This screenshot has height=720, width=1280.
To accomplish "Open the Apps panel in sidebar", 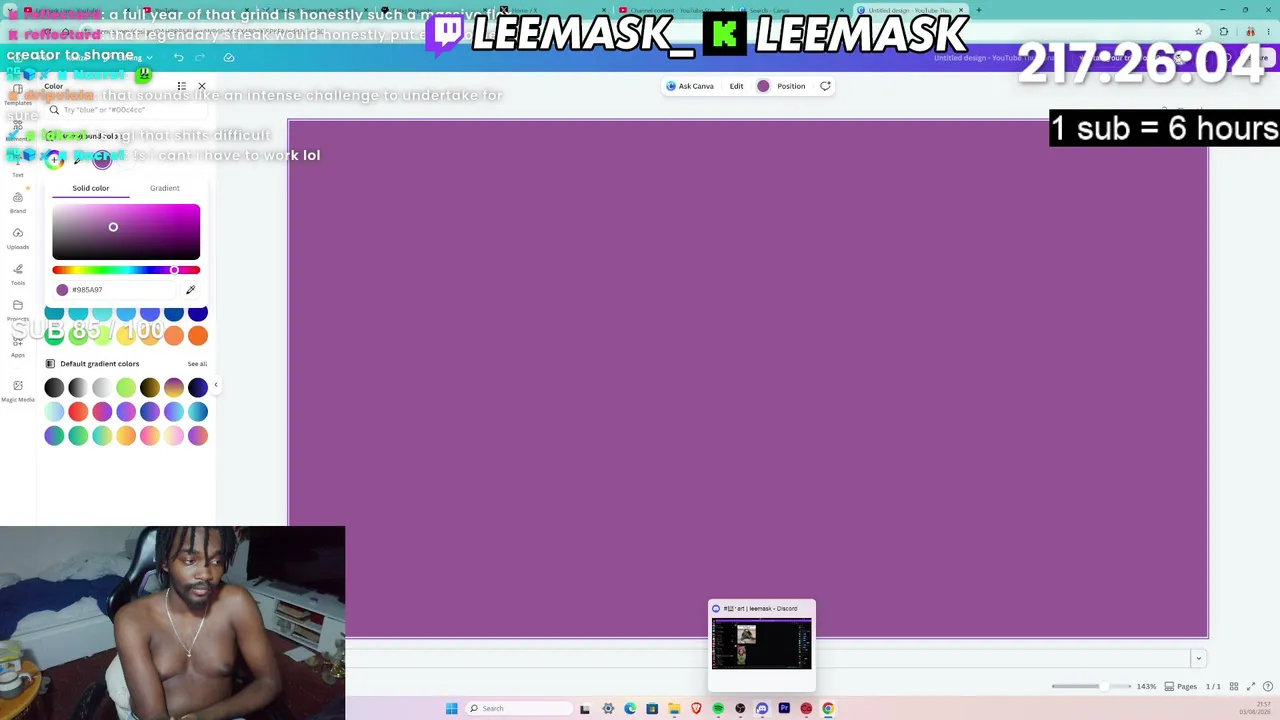I will coord(18,348).
